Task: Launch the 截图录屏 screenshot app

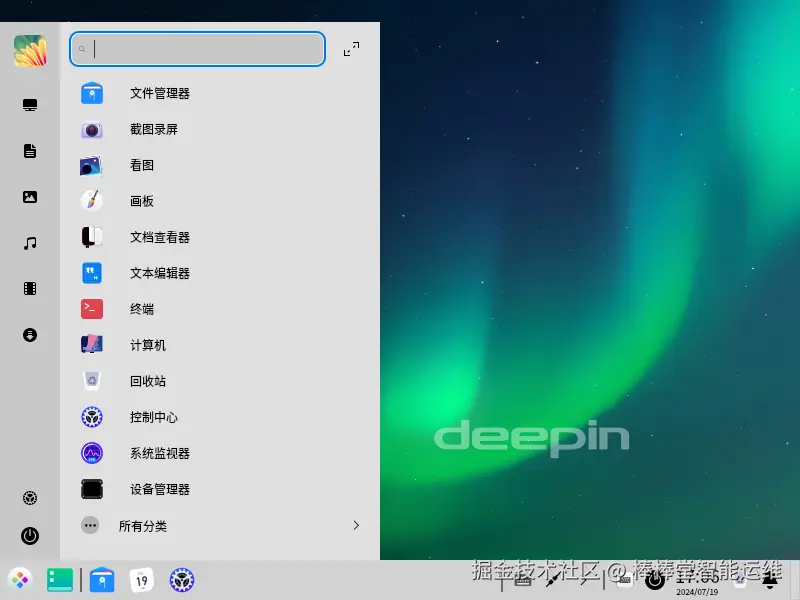Action: point(219,130)
